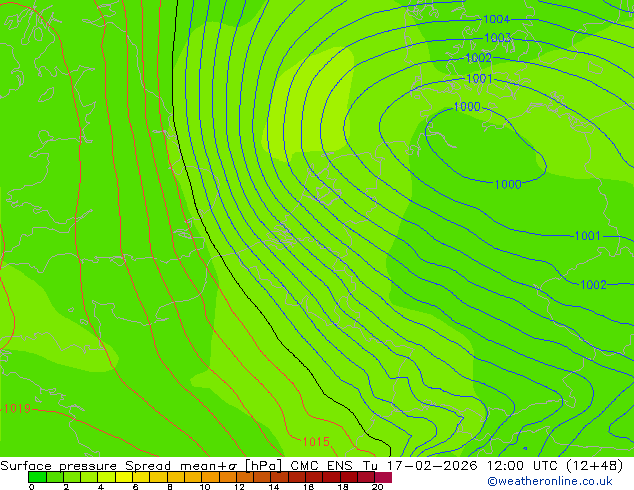634x490 pixels.
Task: Click the date 17-02-2026 in the caption
Action: coord(432,466)
